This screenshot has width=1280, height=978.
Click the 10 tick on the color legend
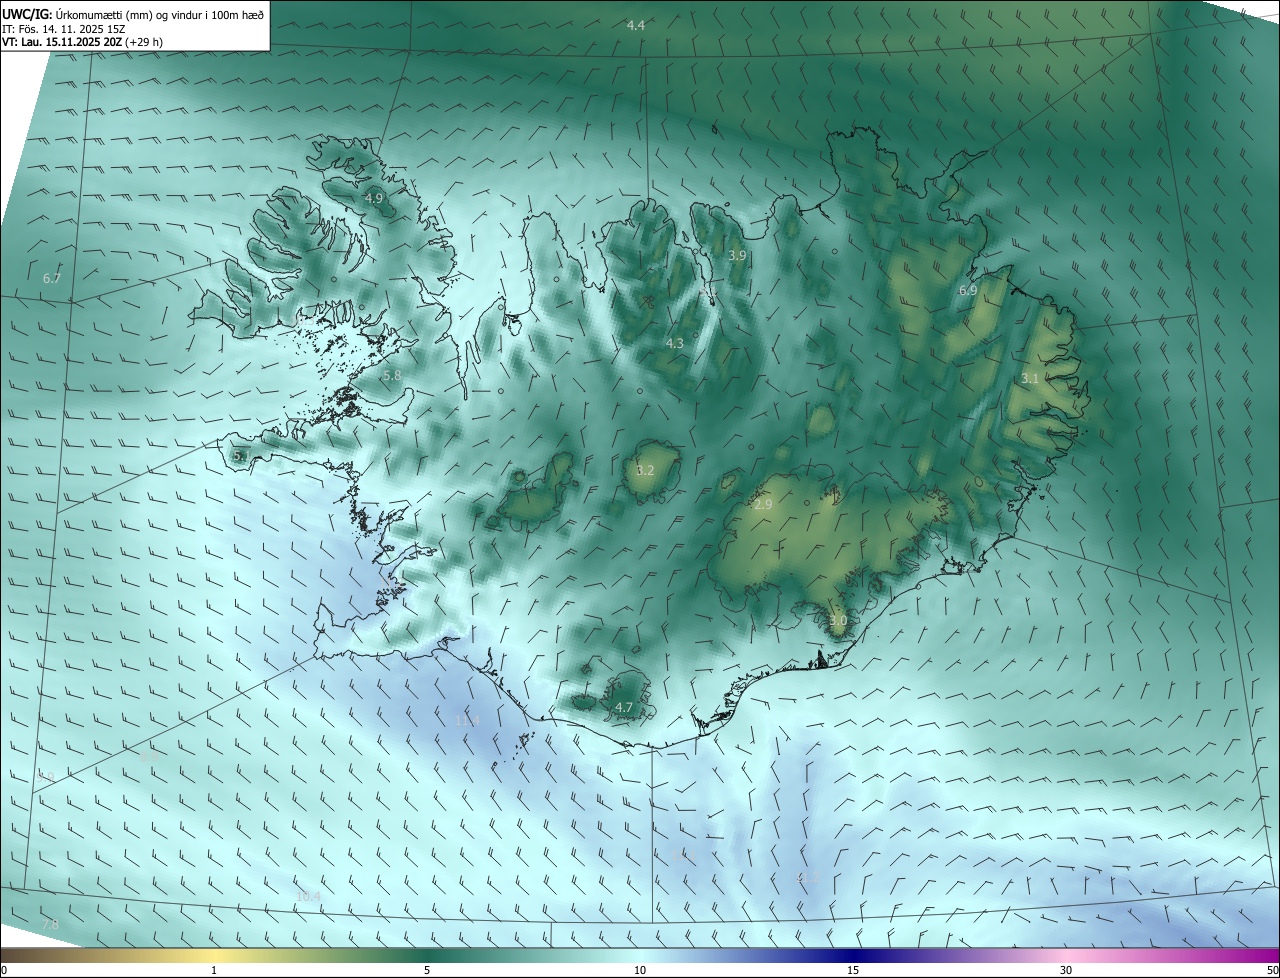click(x=640, y=970)
